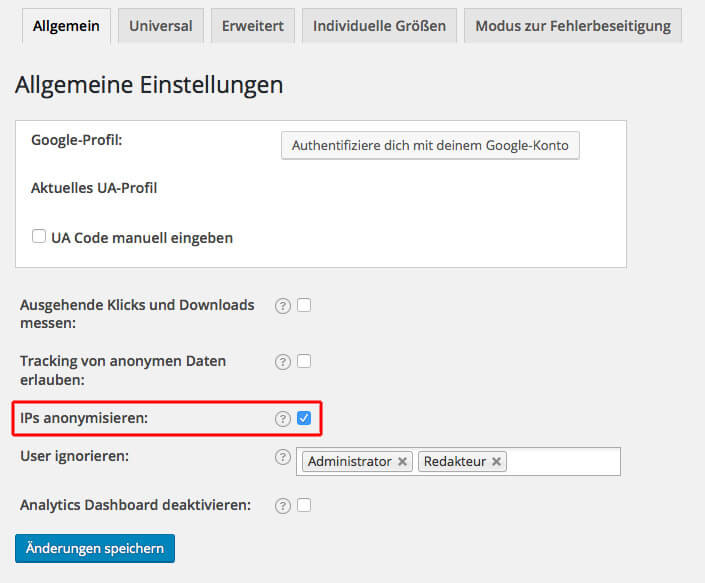This screenshot has height=583, width=705.
Task: Remove the Redakteur tag
Action: click(496, 462)
